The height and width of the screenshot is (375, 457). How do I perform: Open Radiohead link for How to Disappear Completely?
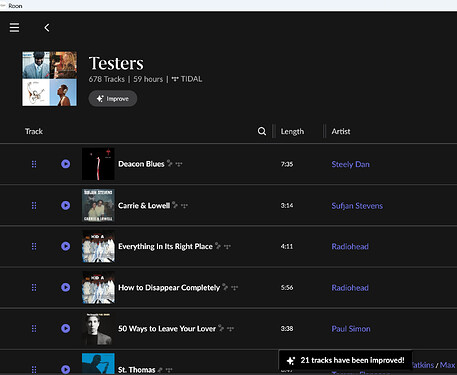(350, 288)
